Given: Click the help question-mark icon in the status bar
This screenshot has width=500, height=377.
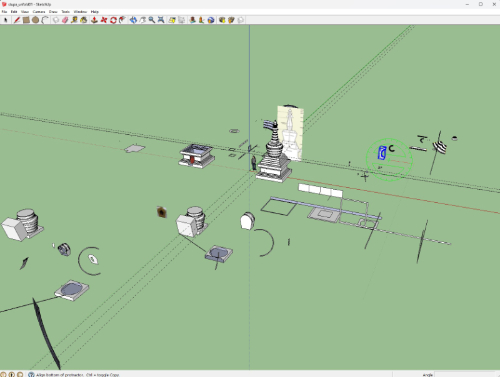Looking at the screenshot, I should (x=31, y=375).
